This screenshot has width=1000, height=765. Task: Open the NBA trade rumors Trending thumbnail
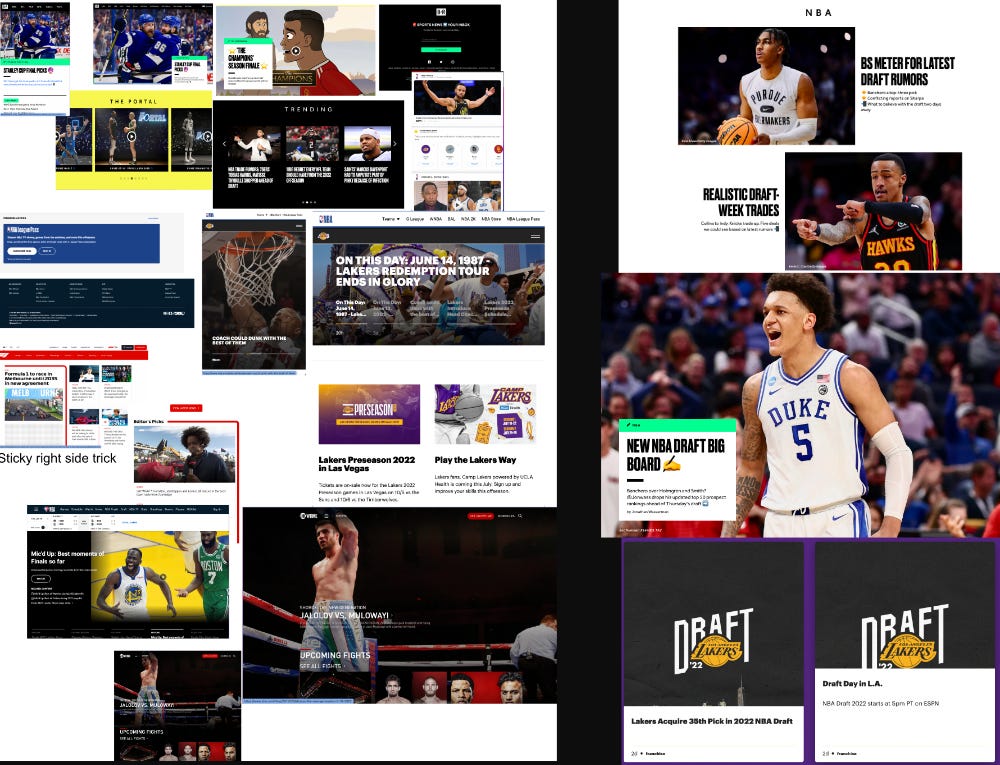(x=254, y=143)
